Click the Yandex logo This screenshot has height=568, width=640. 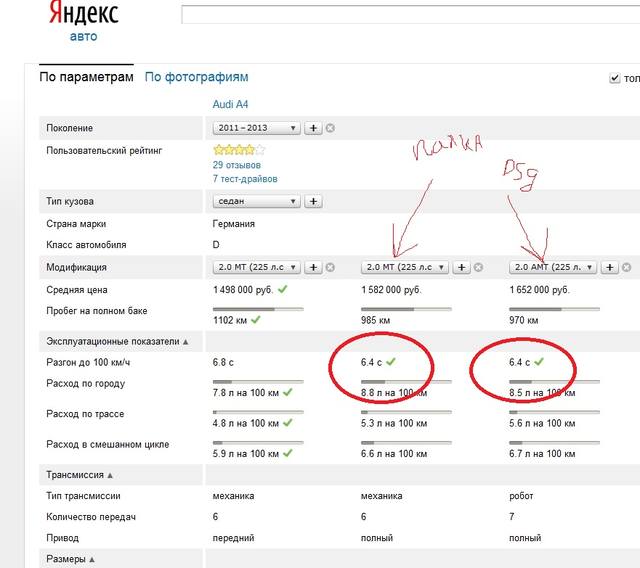84,12
